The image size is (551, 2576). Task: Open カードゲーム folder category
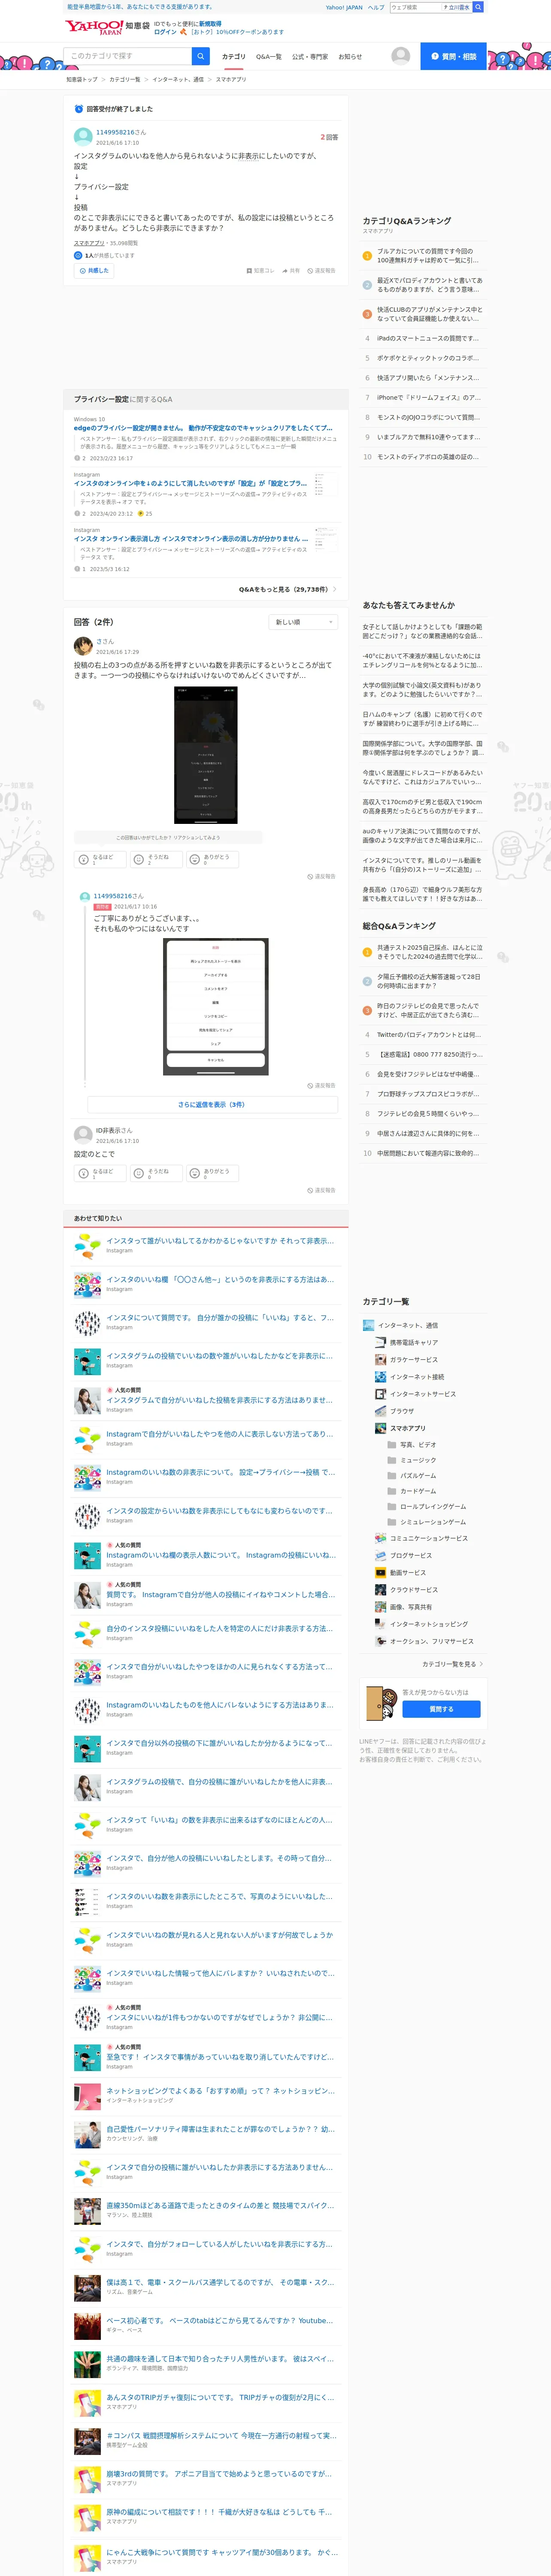(x=411, y=1491)
